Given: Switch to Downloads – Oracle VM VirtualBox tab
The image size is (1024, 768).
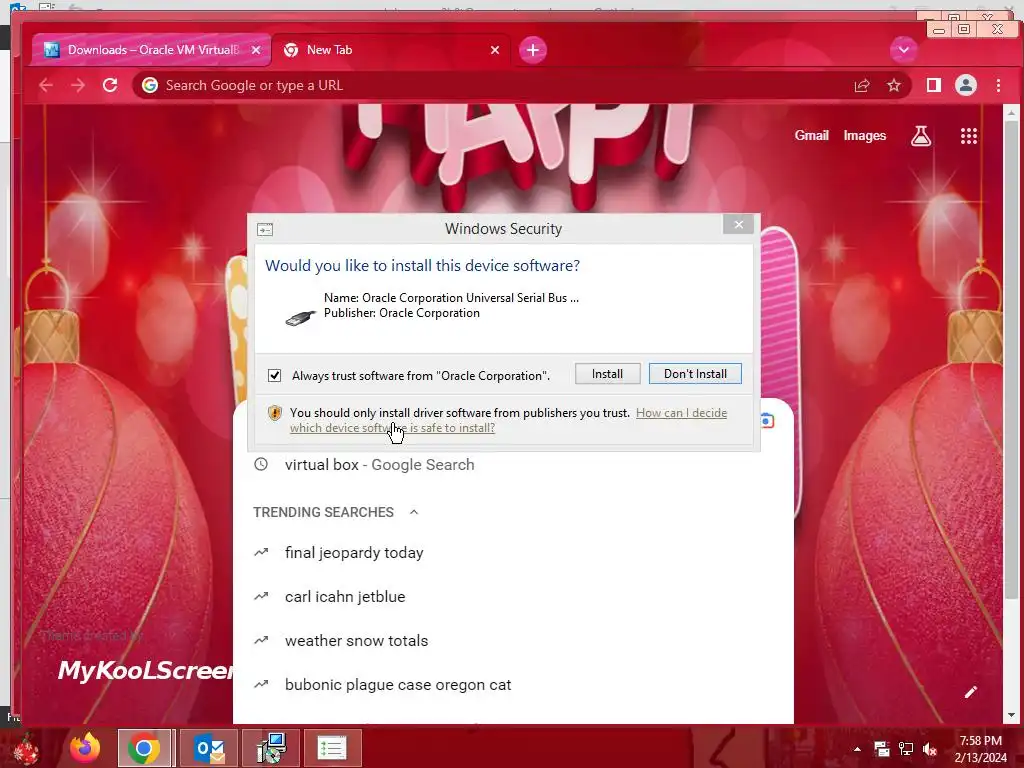Looking at the screenshot, I should [x=151, y=50].
